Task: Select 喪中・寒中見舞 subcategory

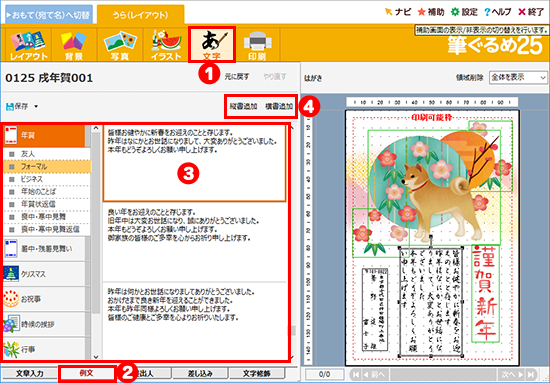Action: (47, 217)
